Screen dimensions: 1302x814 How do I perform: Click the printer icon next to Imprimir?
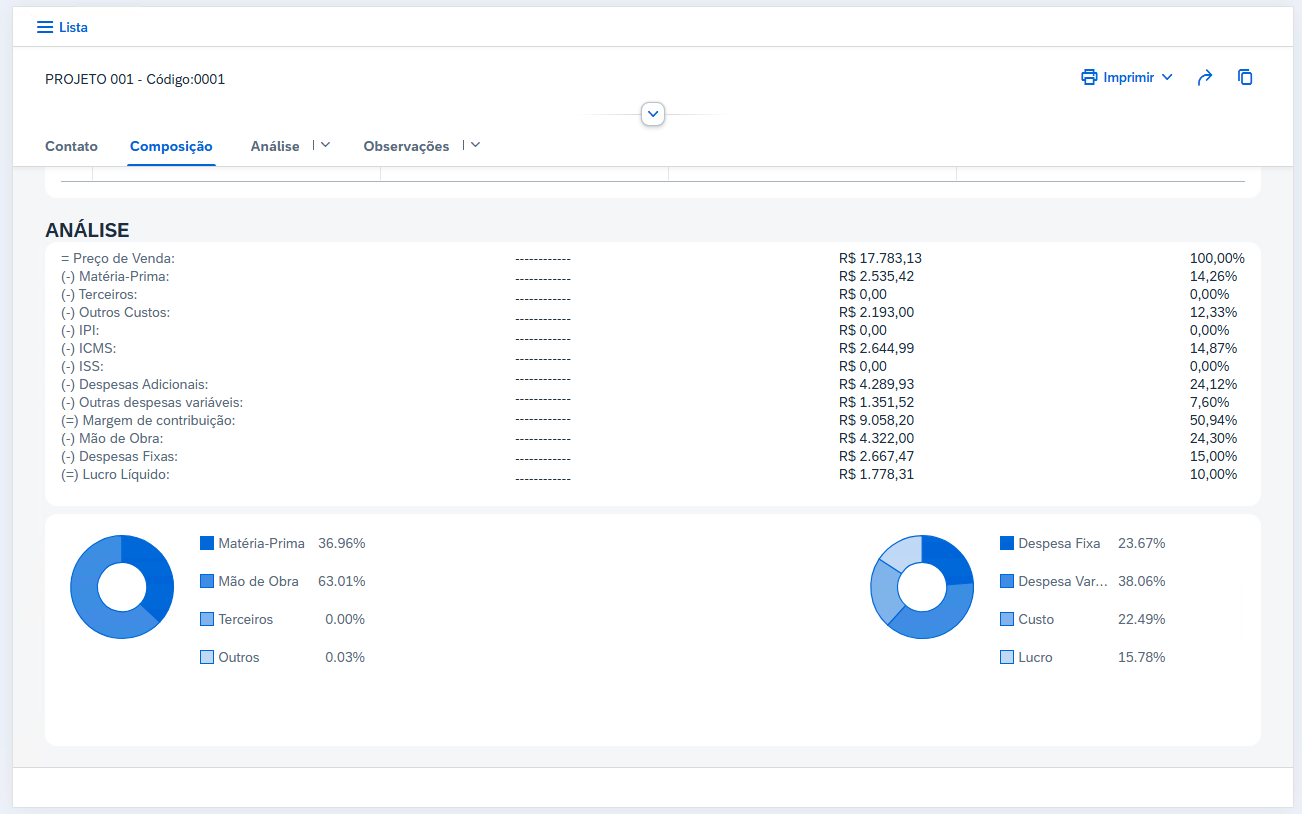[1089, 77]
